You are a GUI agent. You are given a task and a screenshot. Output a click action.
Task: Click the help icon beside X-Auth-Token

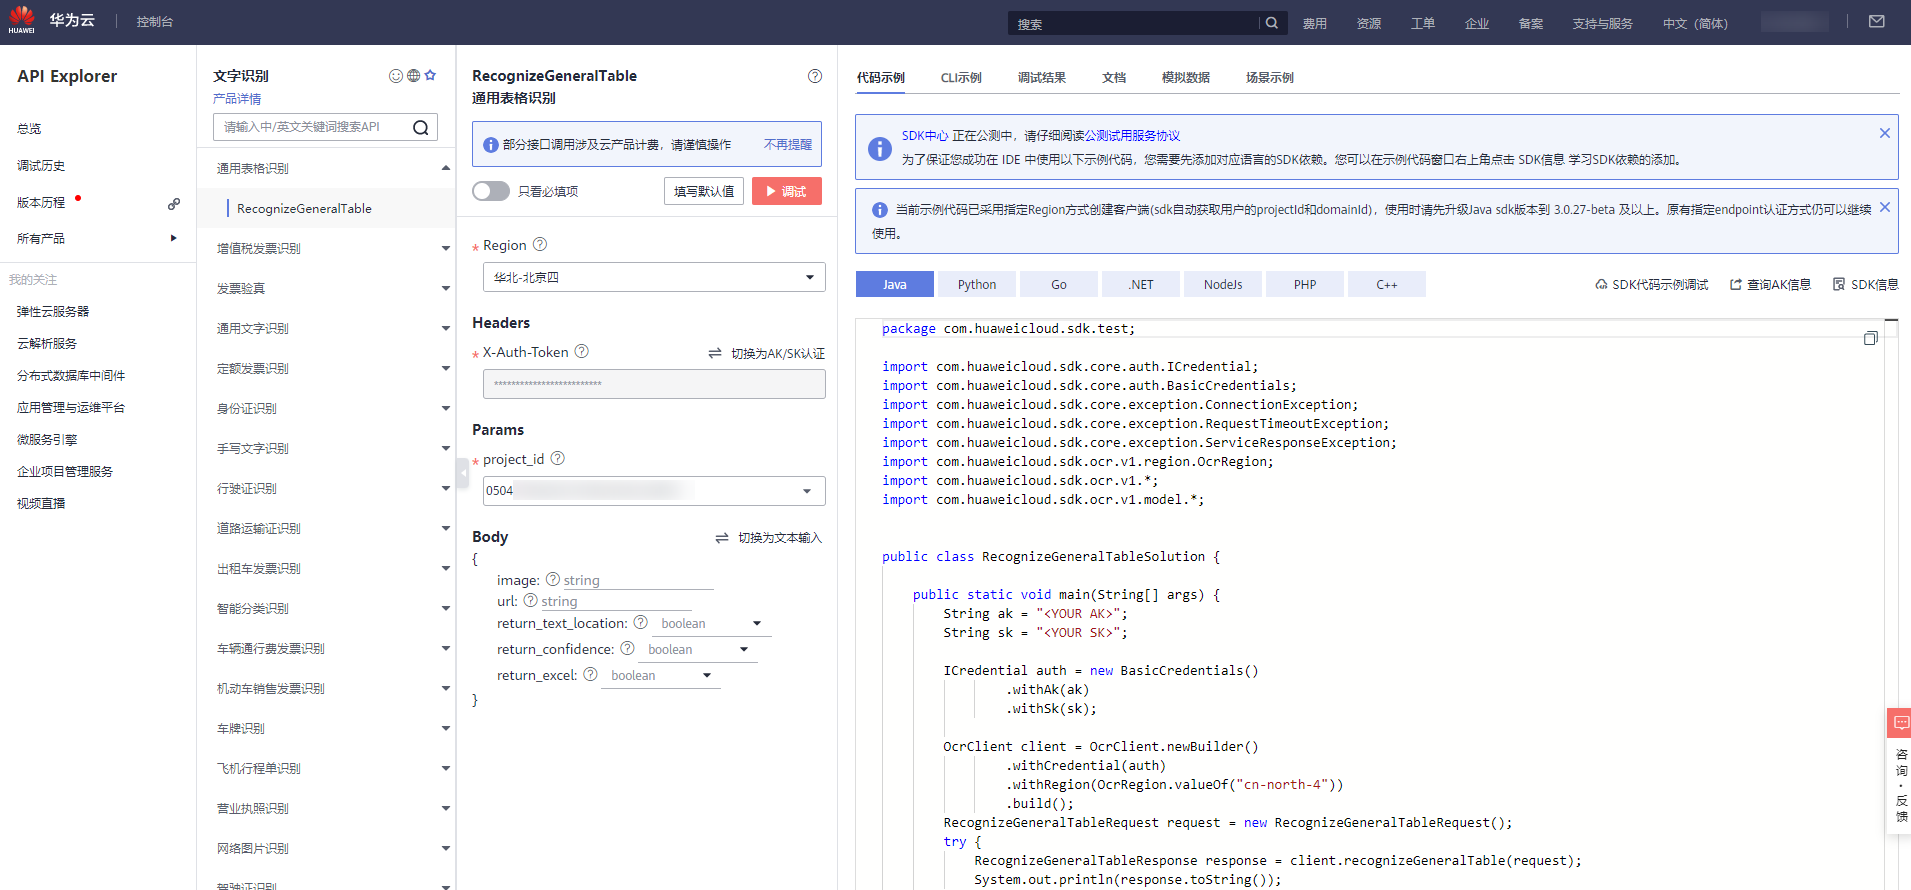[582, 351]
